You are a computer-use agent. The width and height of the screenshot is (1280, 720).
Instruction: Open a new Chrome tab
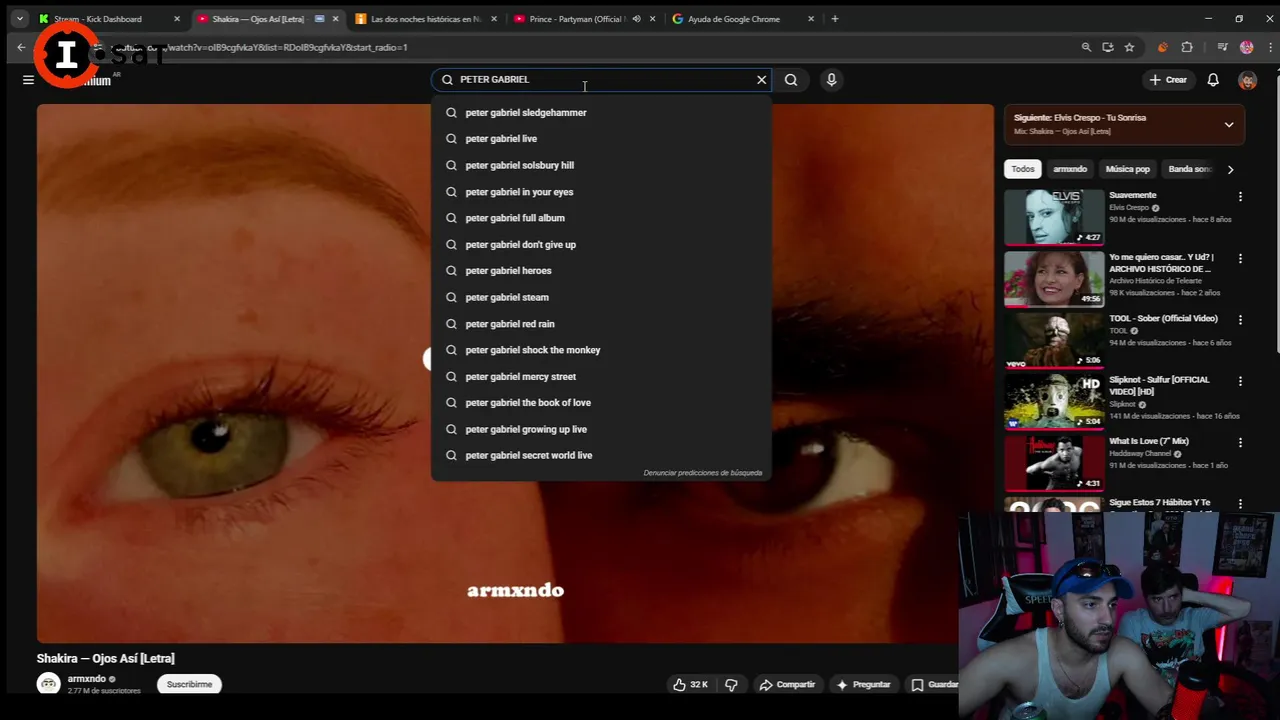(x=835, y=19)
